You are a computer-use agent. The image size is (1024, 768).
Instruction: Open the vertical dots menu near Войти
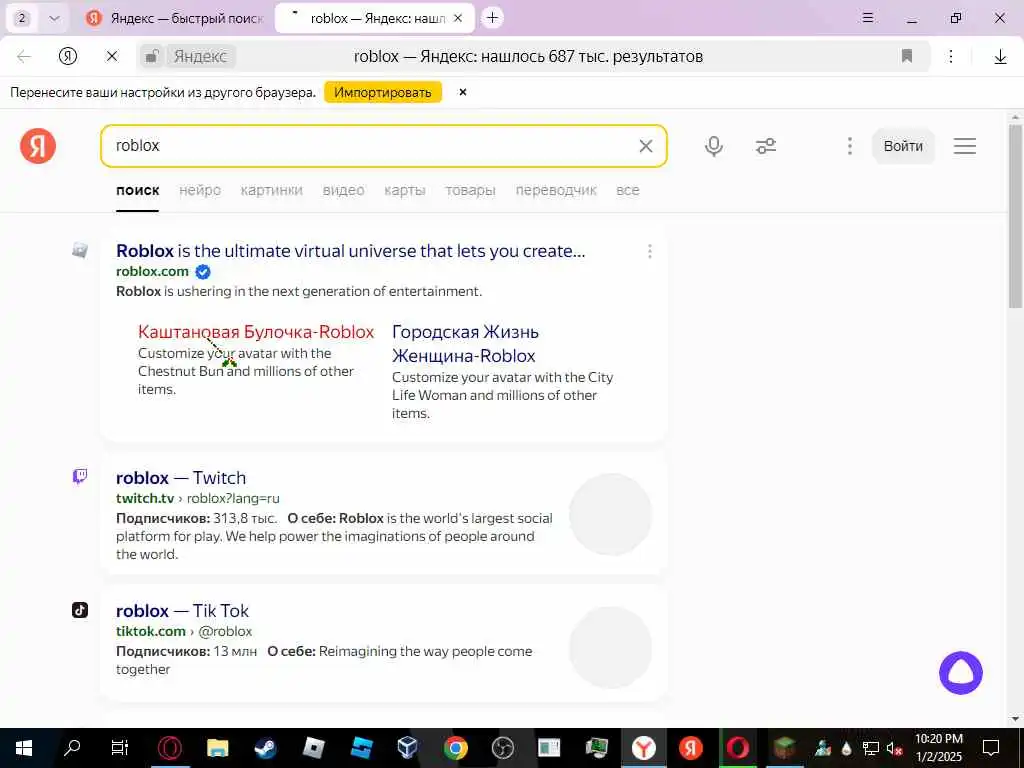coord(850,146)
